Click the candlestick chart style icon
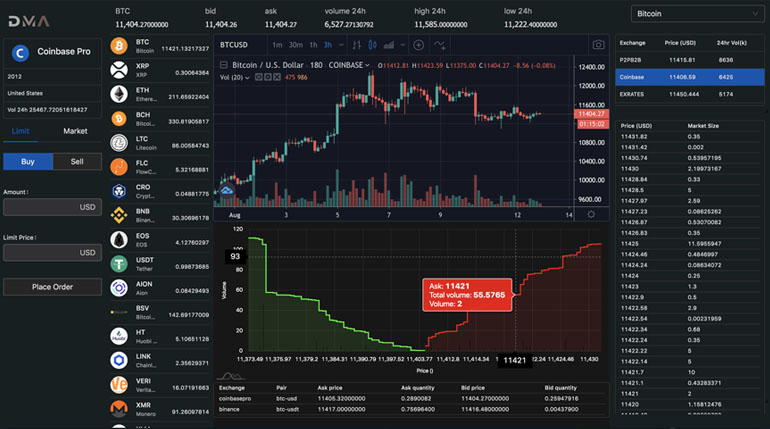Image resolution: width=770 pixels, height=429 pixels. (372, 45)
